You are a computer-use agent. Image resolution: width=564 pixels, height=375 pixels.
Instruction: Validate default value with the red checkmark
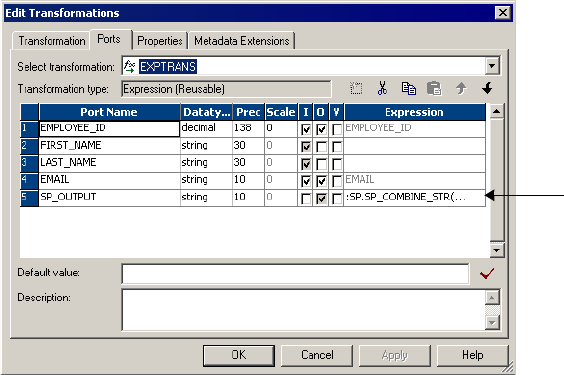pos(487,274)
